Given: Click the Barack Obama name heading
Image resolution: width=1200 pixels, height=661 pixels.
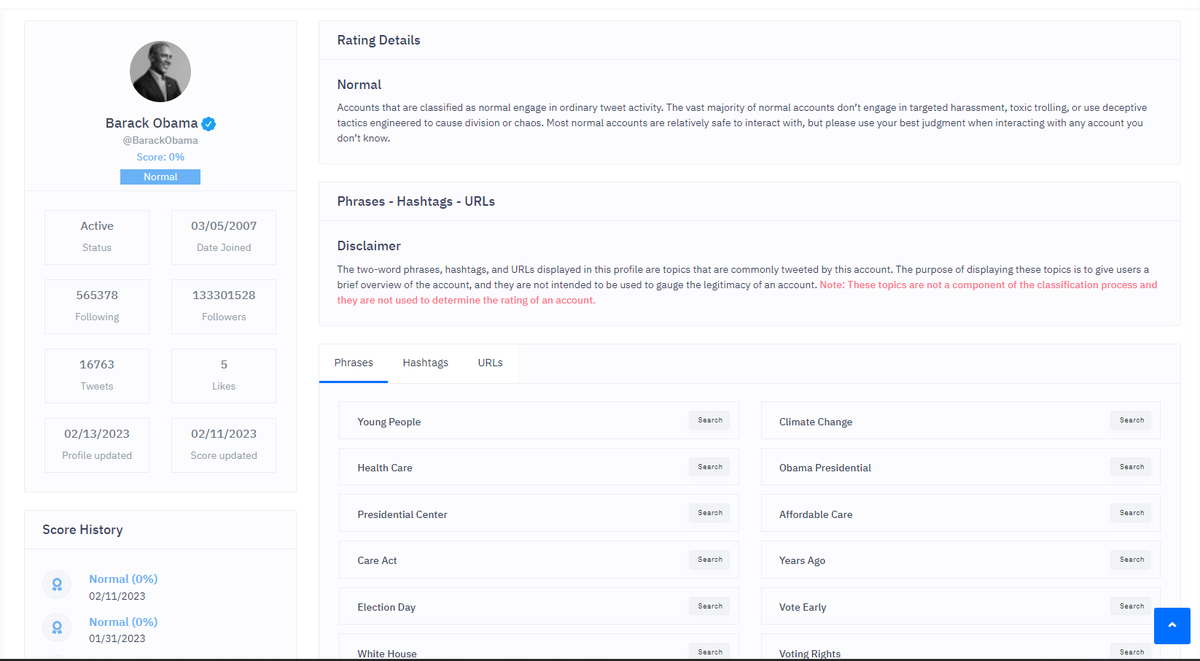Looking at the screenshot, I should click(x=151, y=123).
